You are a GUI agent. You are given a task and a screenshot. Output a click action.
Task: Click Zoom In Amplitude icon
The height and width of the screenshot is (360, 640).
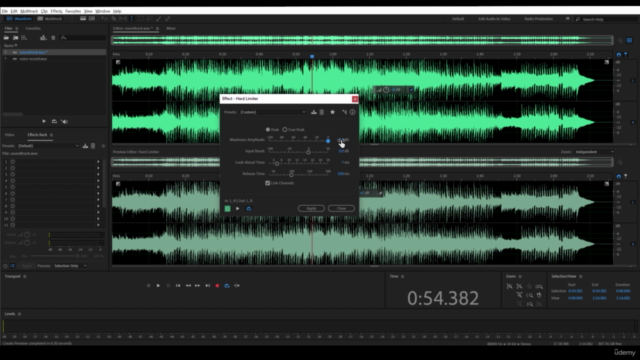(x=509, y=287)
